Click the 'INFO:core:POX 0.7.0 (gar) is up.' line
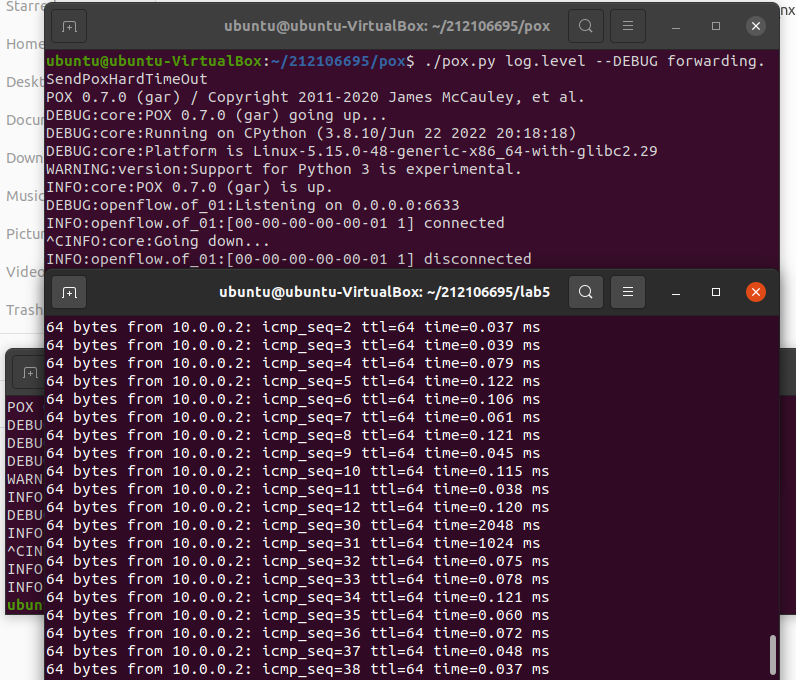 [x=189, y=187]
